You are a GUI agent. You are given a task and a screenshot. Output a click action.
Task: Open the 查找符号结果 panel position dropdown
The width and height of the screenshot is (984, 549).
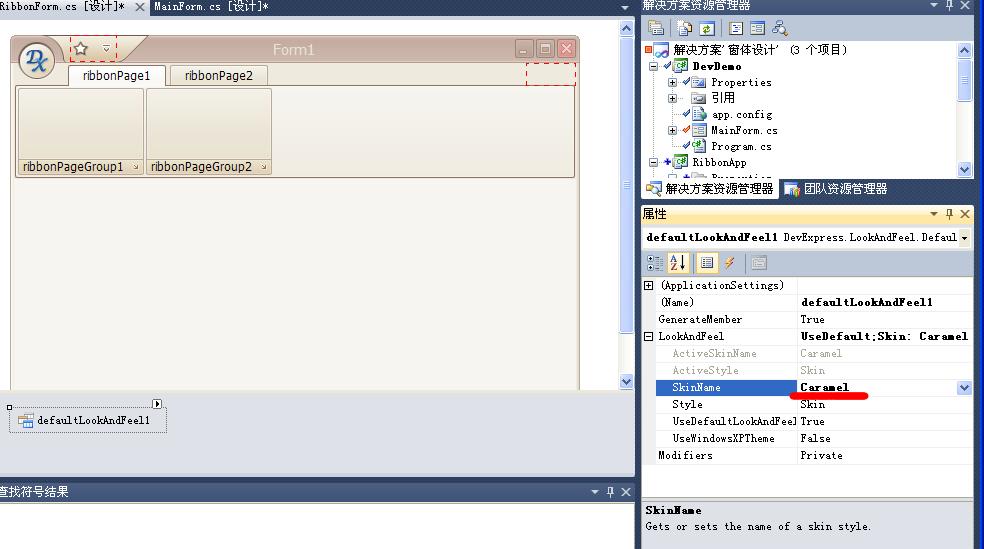[595, 492]
